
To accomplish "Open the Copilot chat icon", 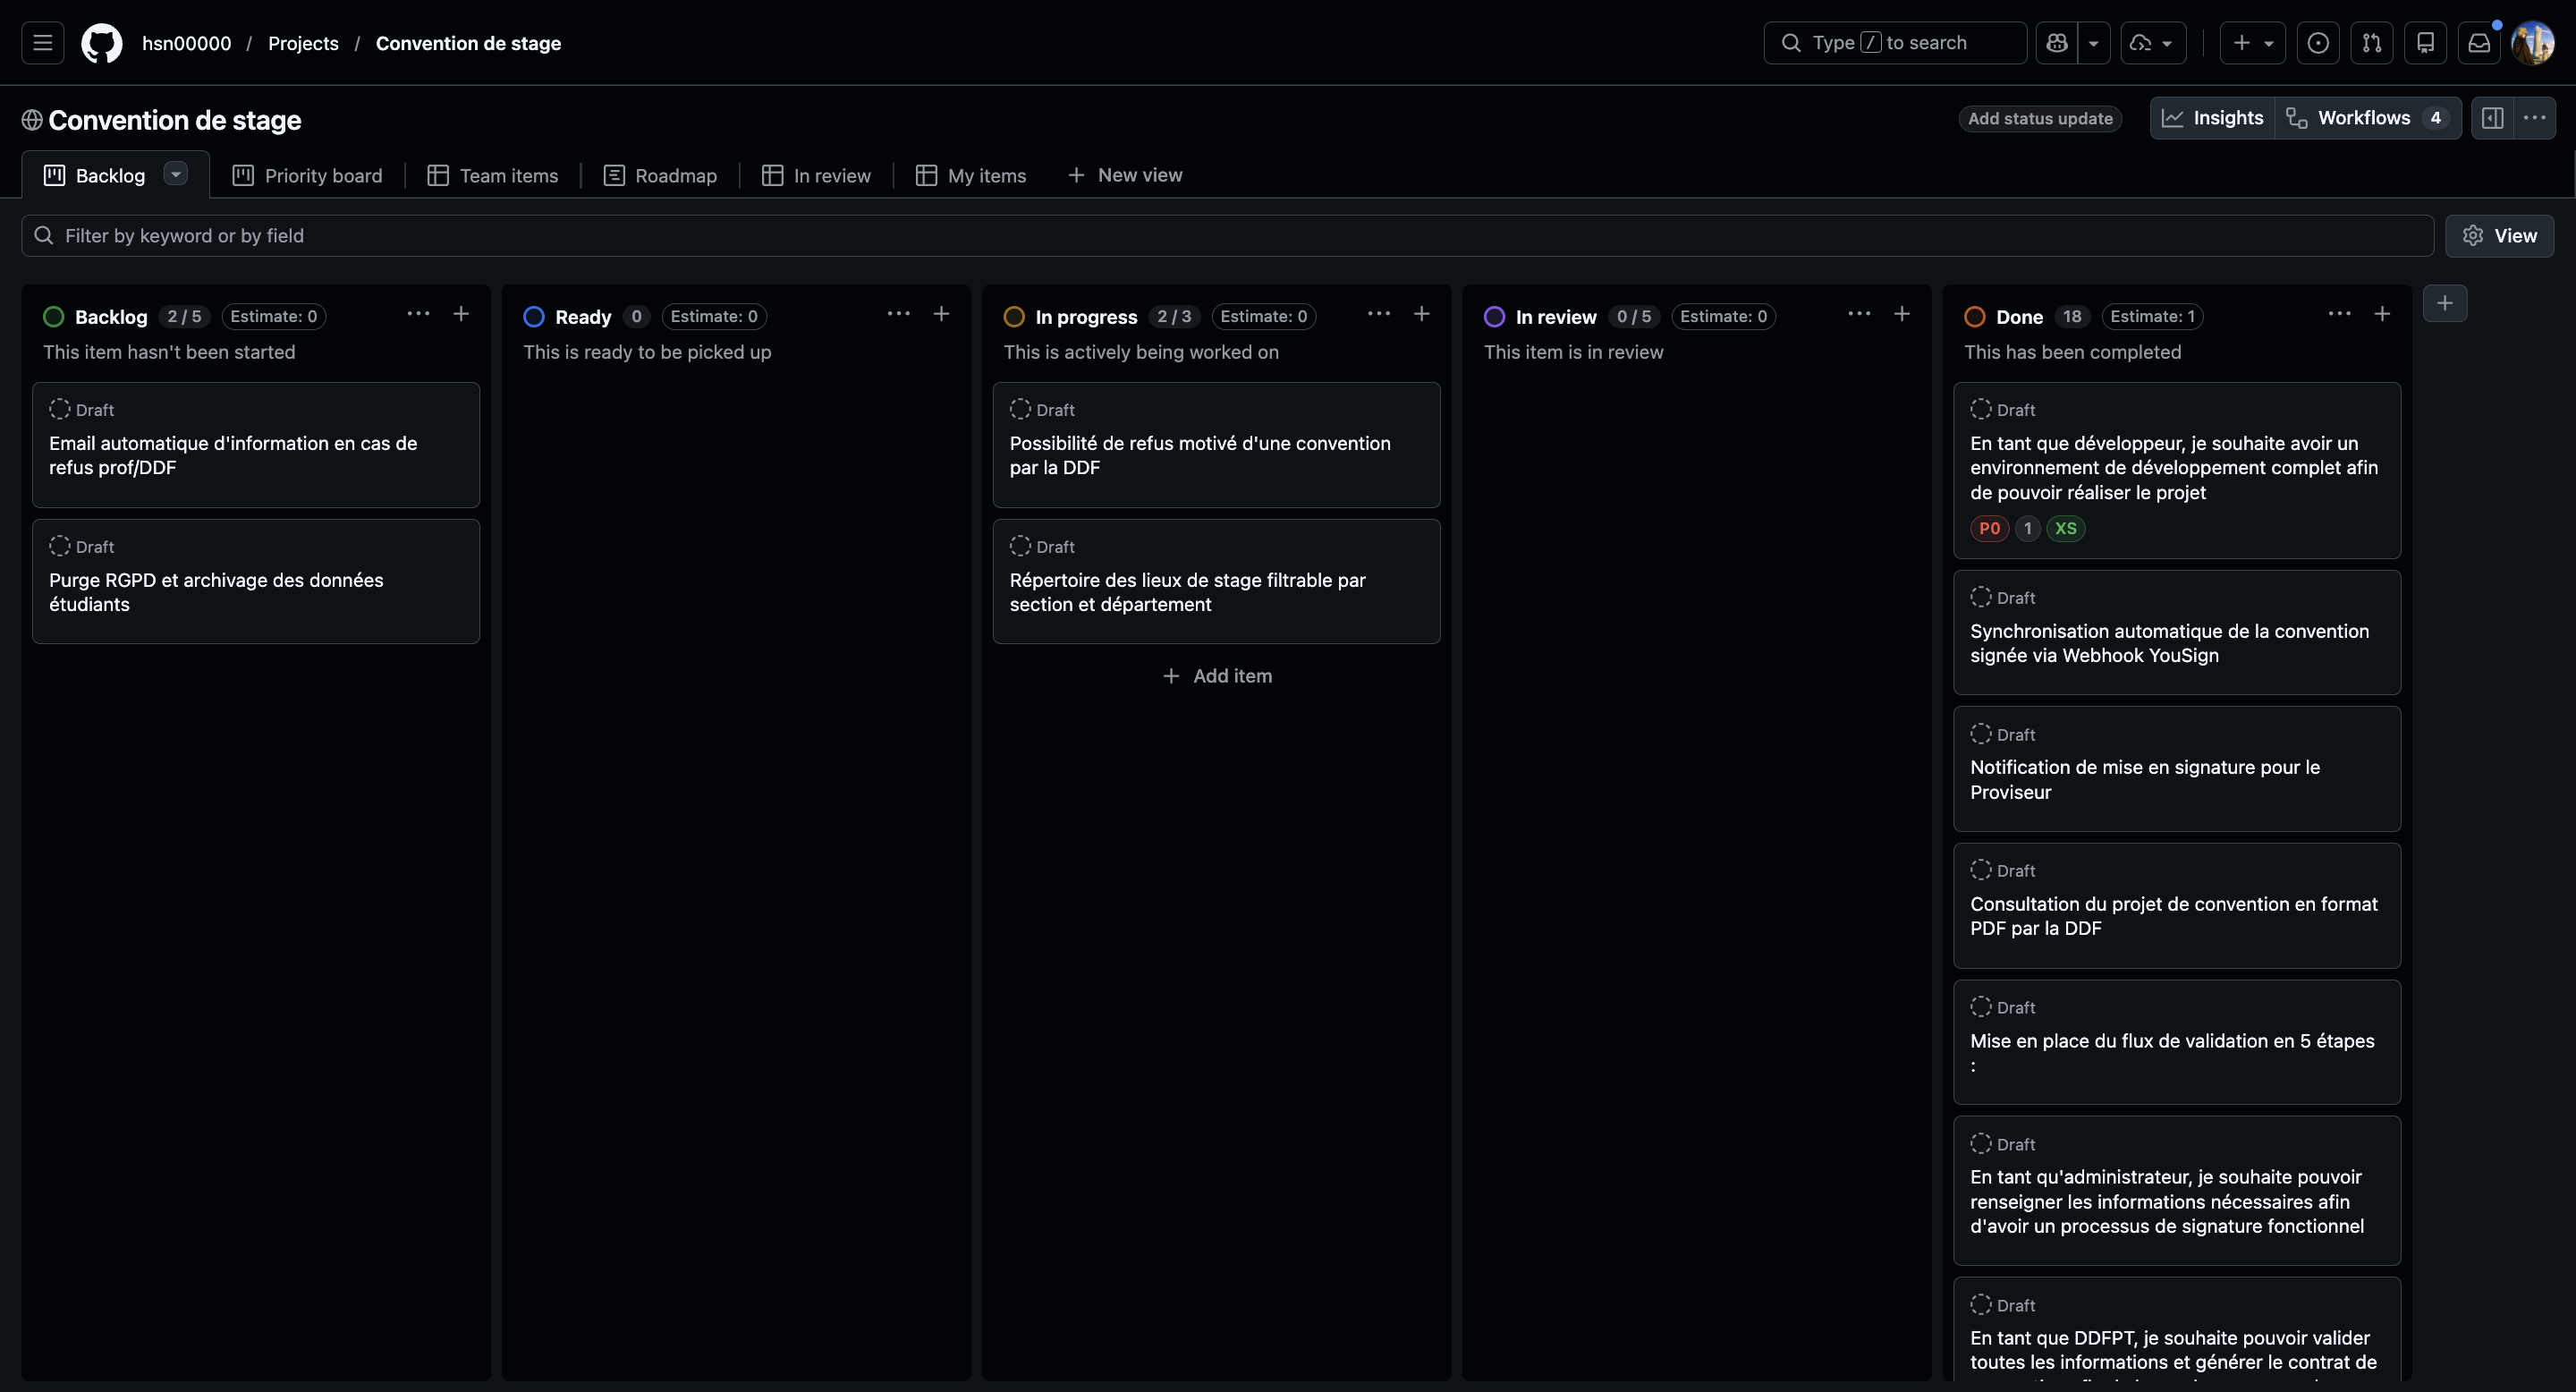I will pyautogui.click(x=2057, y=43).
